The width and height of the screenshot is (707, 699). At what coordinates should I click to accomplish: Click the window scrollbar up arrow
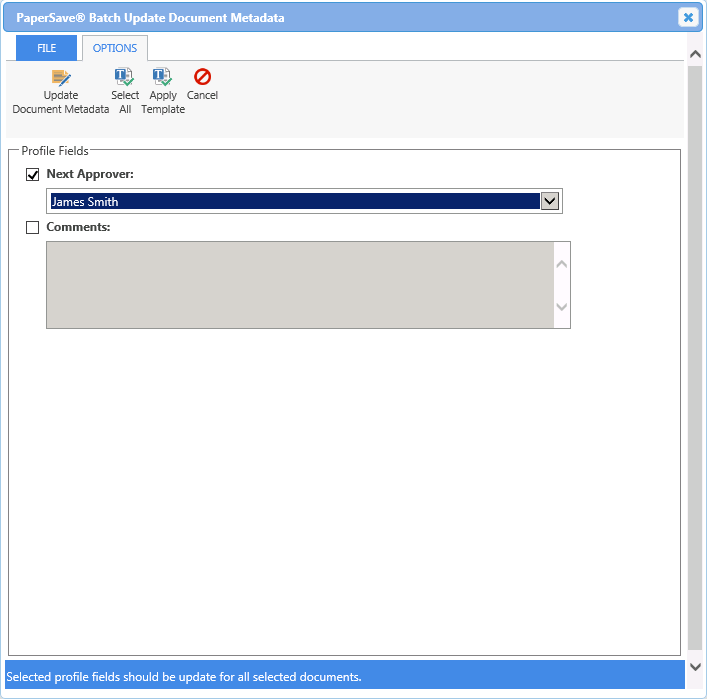(x=695, y=54)
